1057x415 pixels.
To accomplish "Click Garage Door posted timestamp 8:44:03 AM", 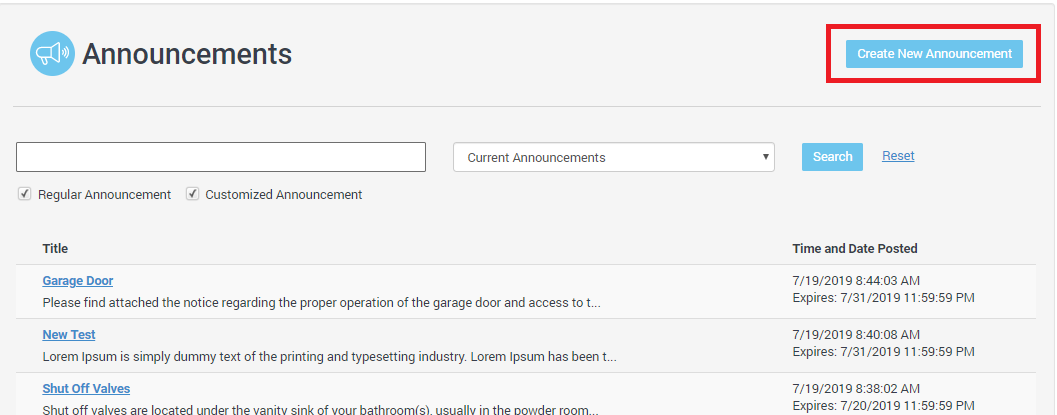I will pos(856,281).
